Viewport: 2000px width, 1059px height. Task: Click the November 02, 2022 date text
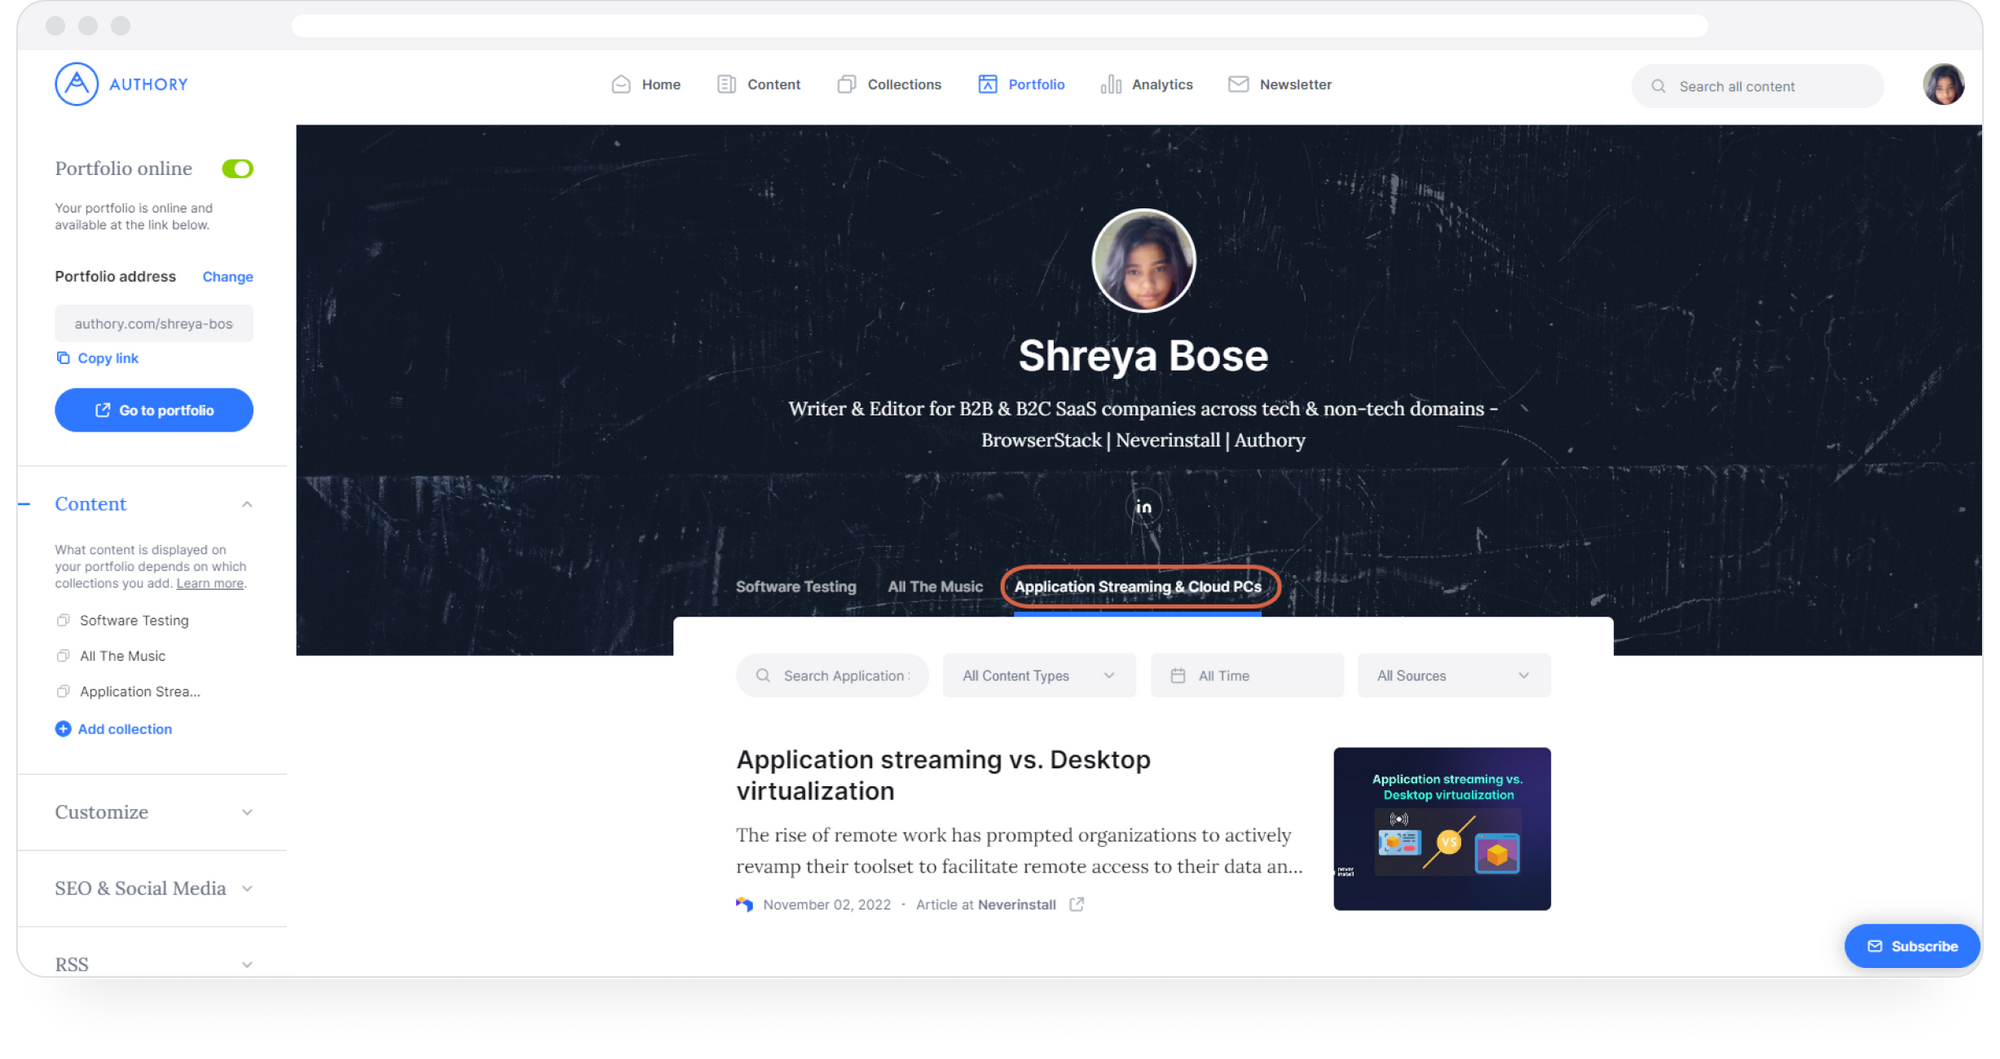tap(826, 904)
